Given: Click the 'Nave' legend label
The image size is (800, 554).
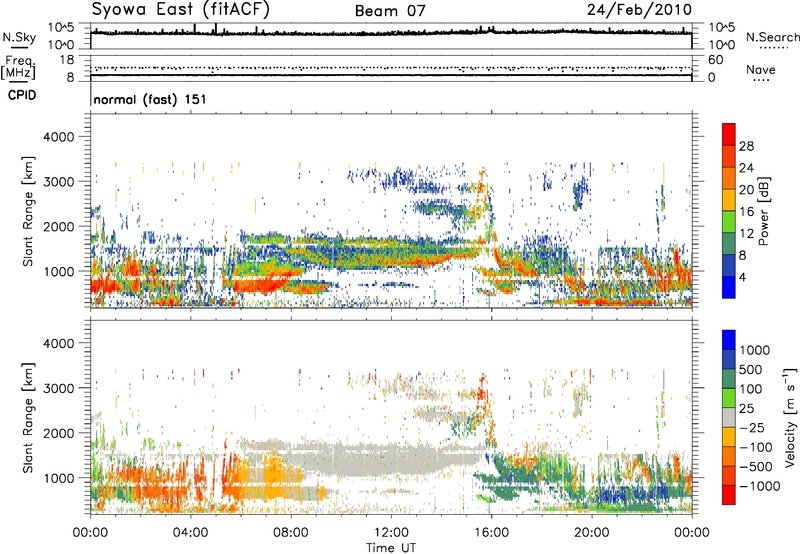Looking at the screenshot, I should [x=761, y=70].
